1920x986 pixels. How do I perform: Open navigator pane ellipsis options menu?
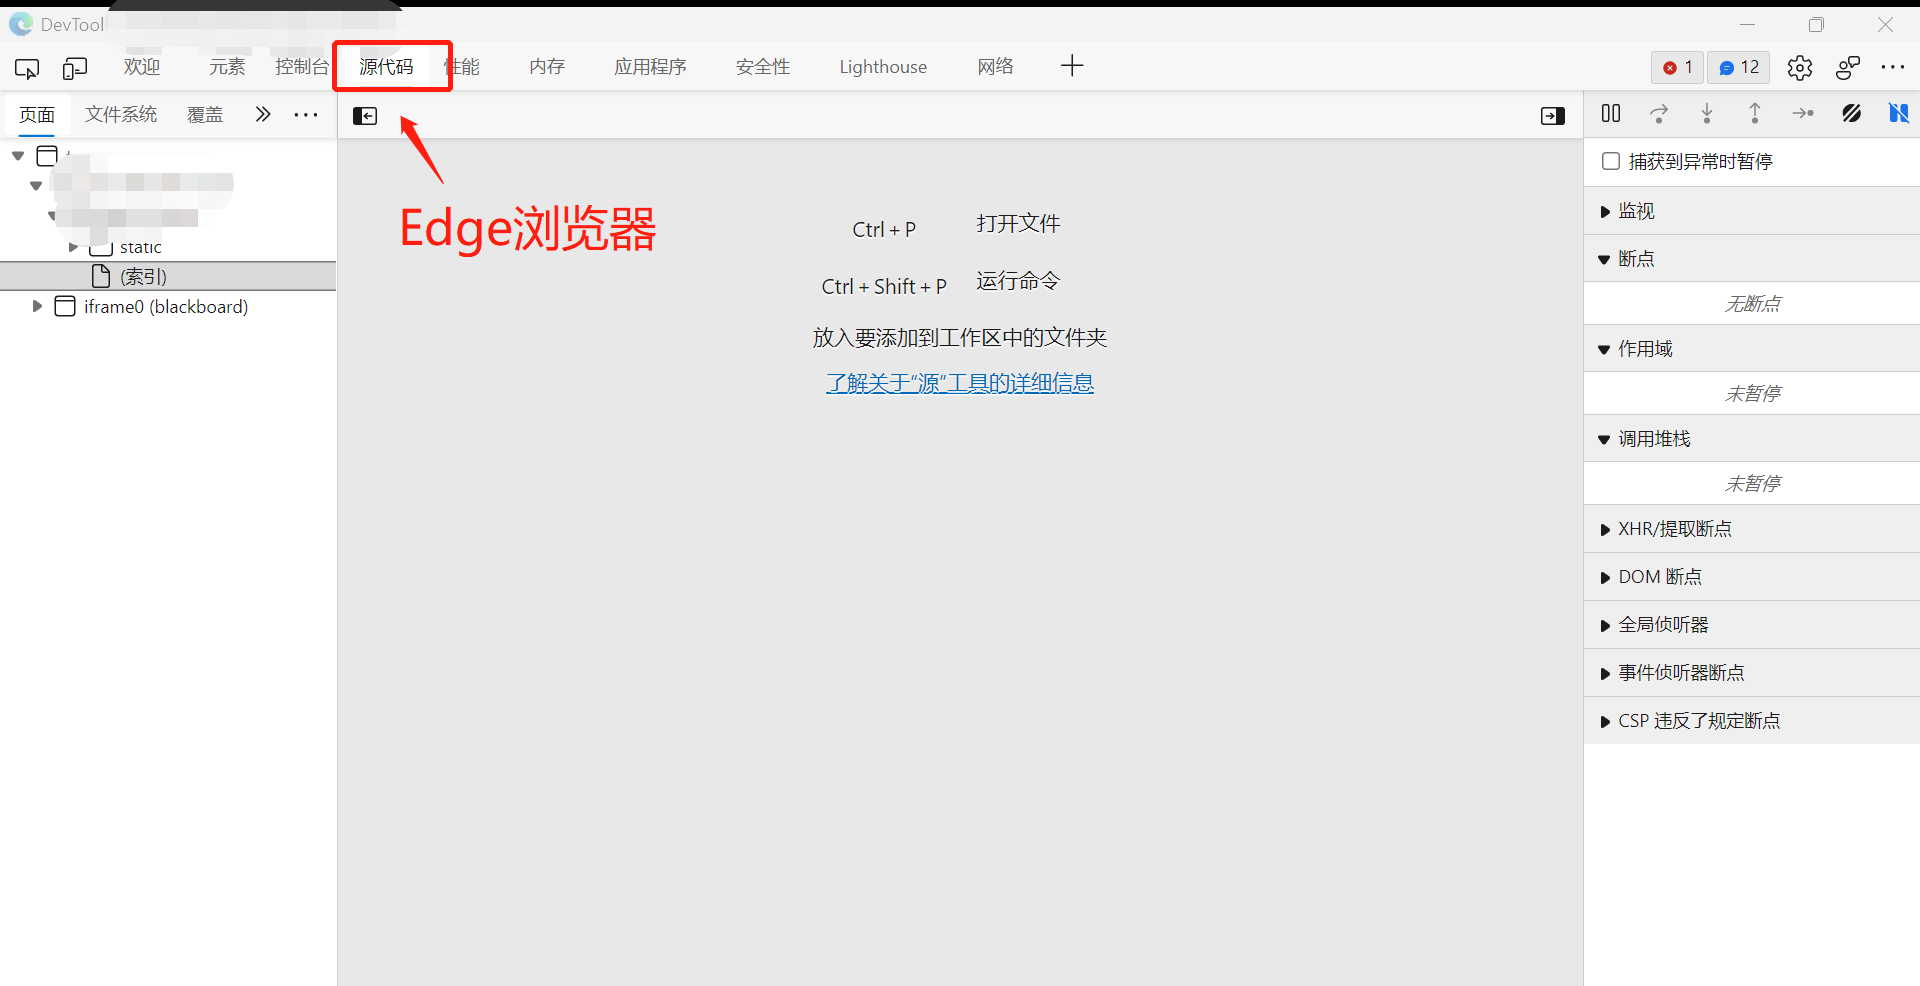pos(306,115)
